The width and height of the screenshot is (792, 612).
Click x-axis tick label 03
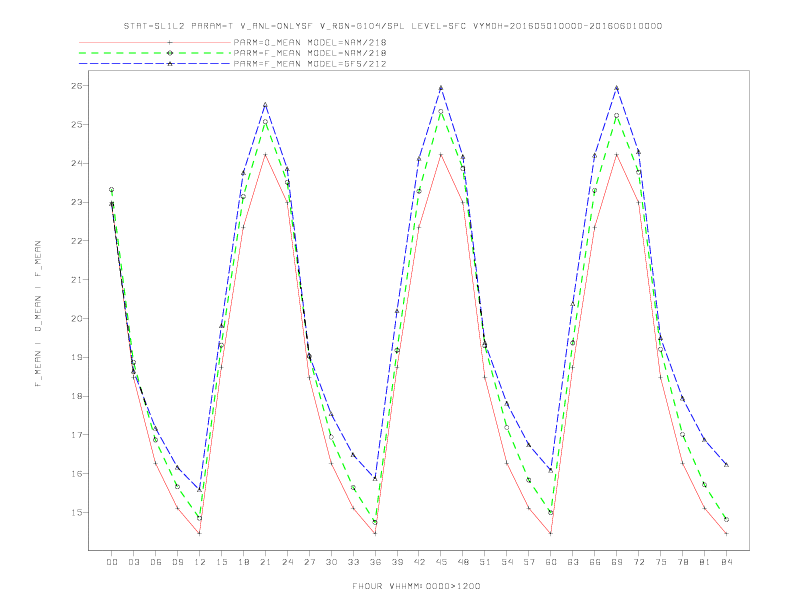133,562
